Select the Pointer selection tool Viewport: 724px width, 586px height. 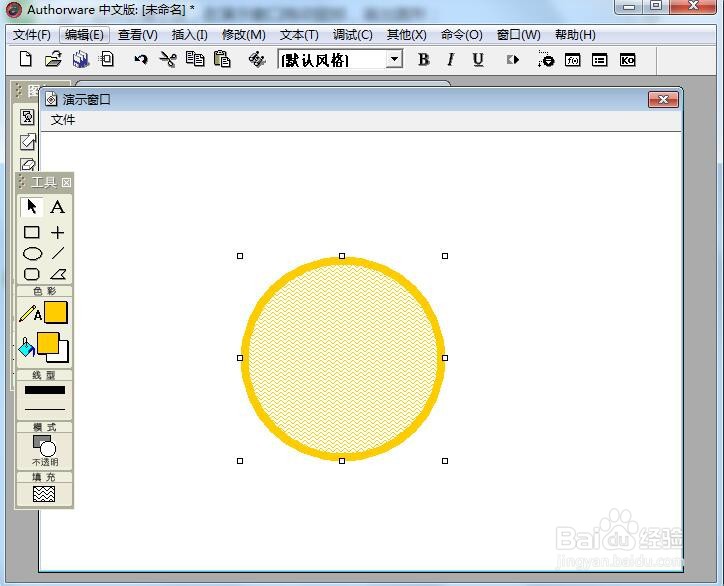(x=31, y=206)
